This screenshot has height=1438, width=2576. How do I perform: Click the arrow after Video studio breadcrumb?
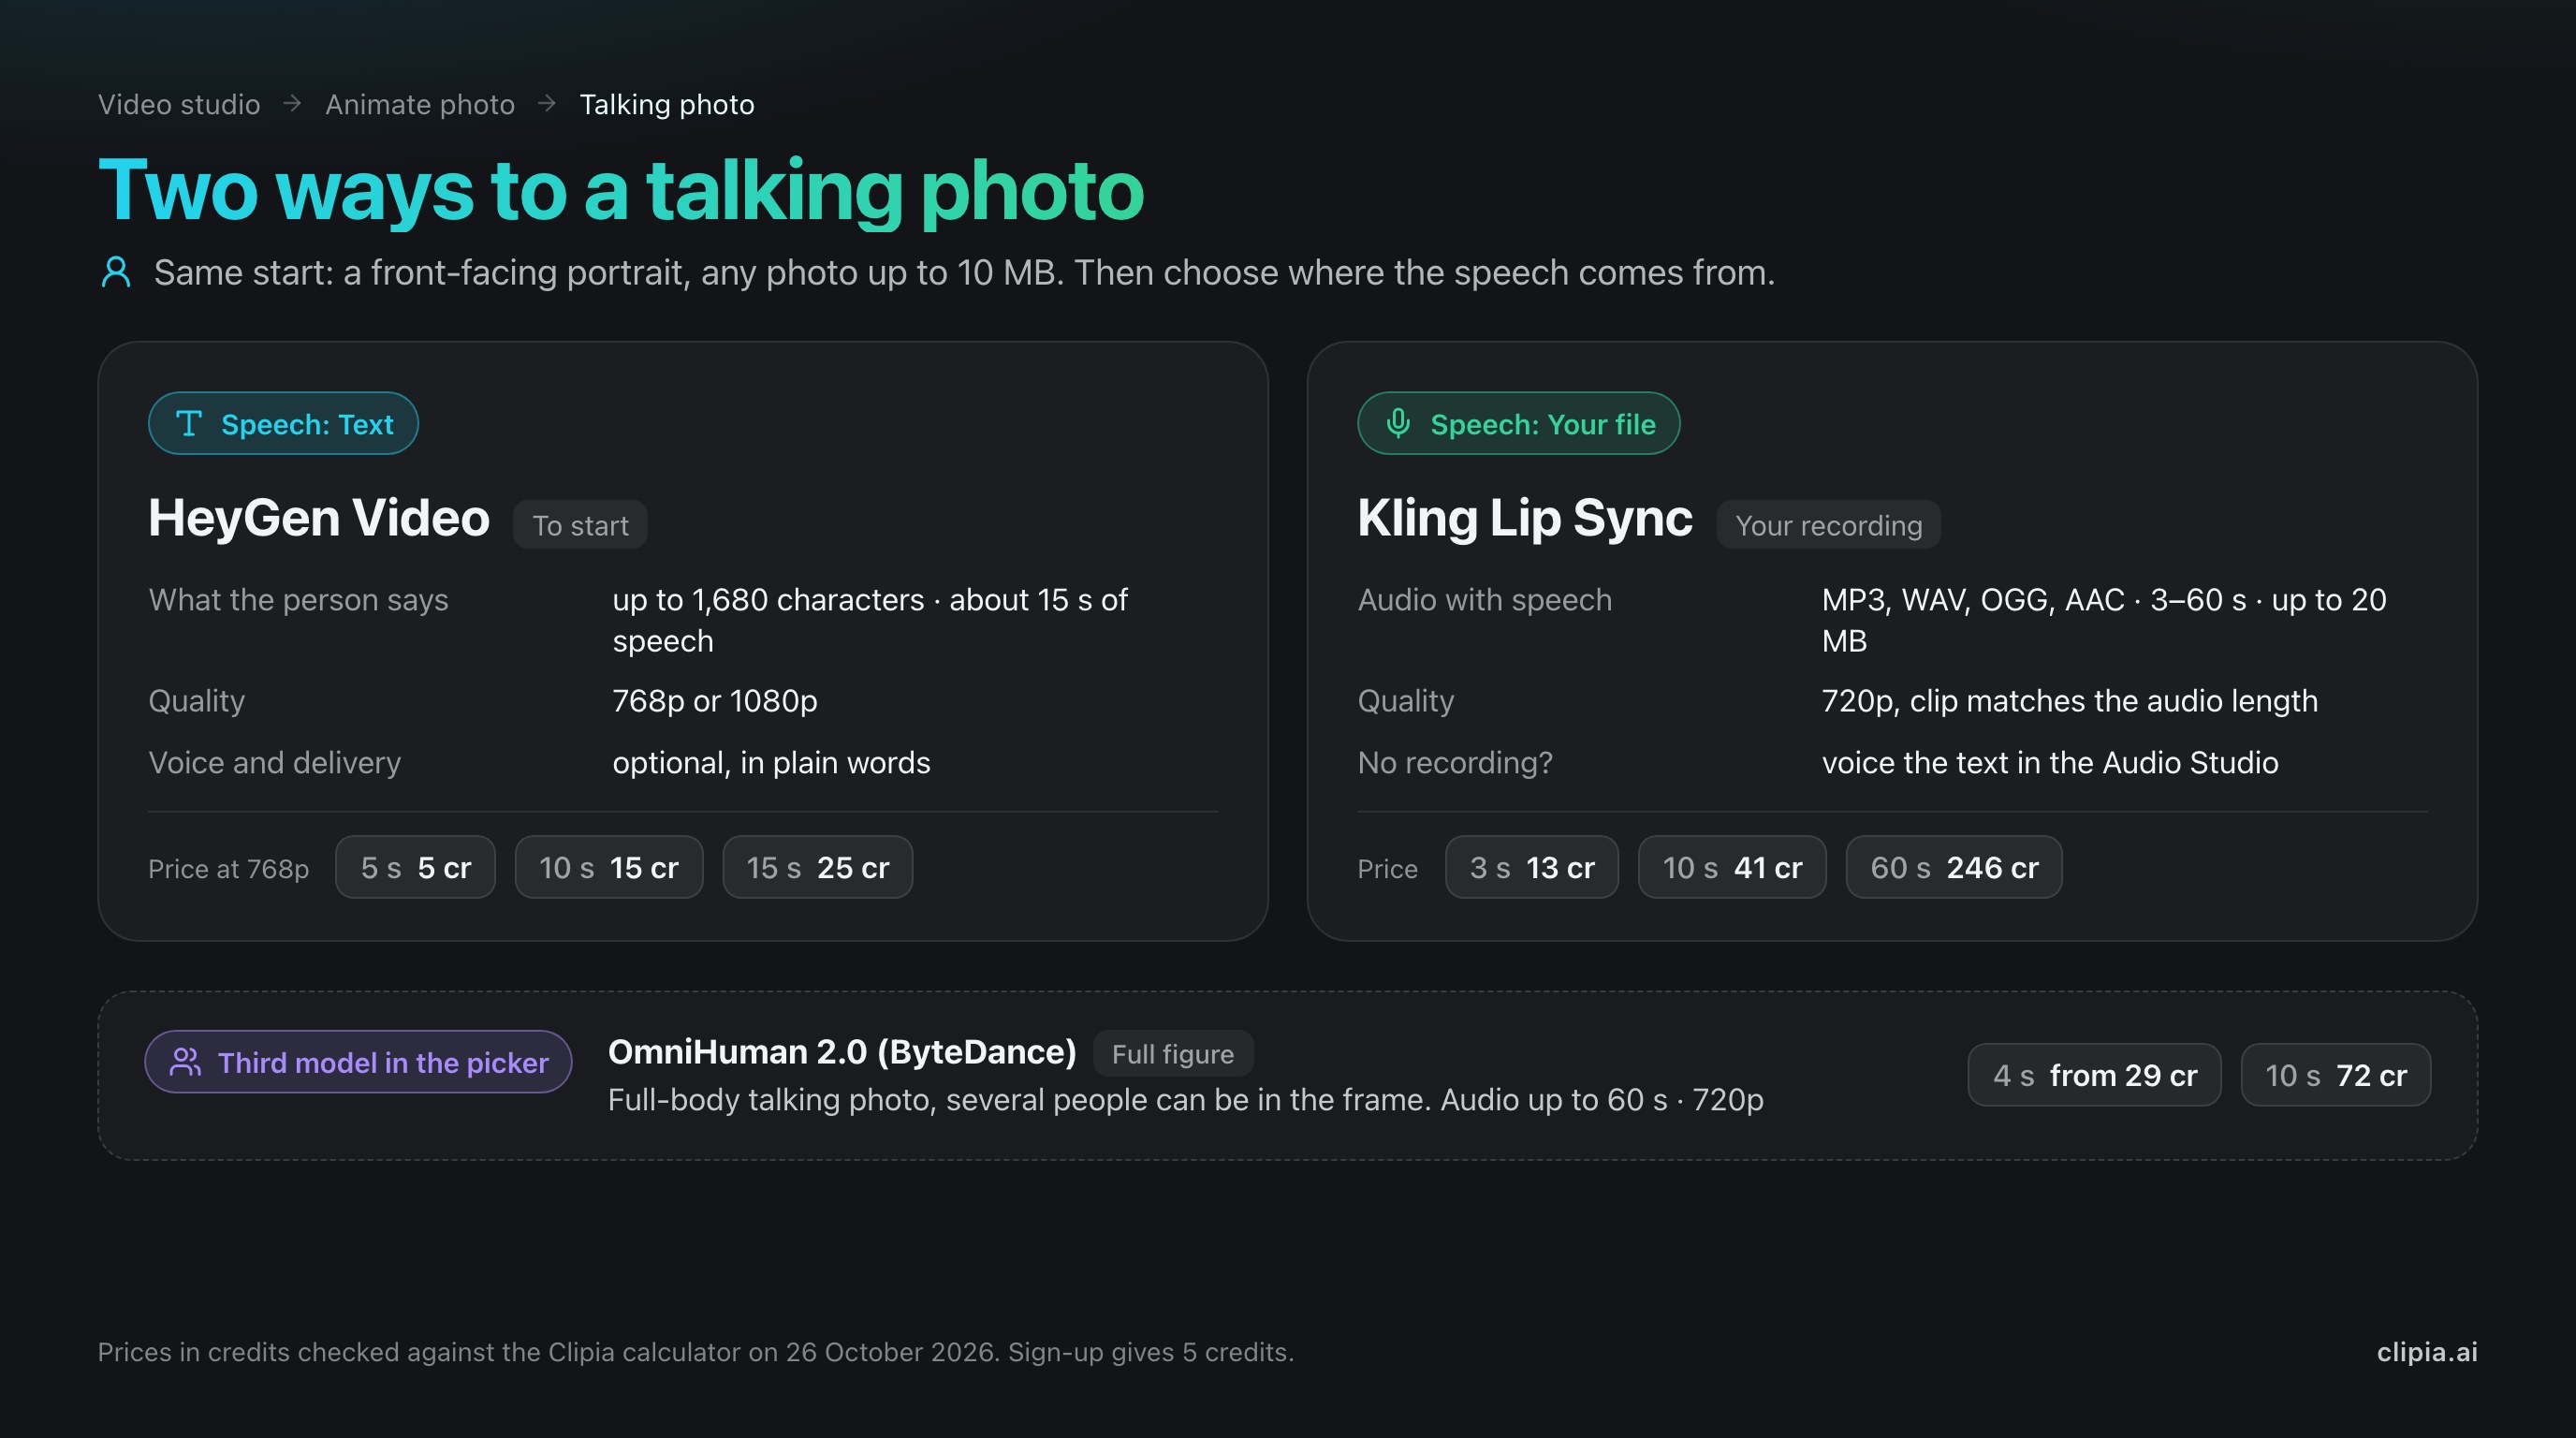point(292,103)
